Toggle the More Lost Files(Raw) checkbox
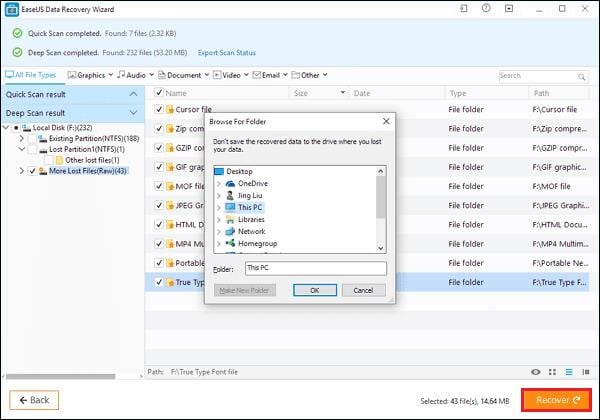This screenshot has height=420, width=600. coord(33,171)
